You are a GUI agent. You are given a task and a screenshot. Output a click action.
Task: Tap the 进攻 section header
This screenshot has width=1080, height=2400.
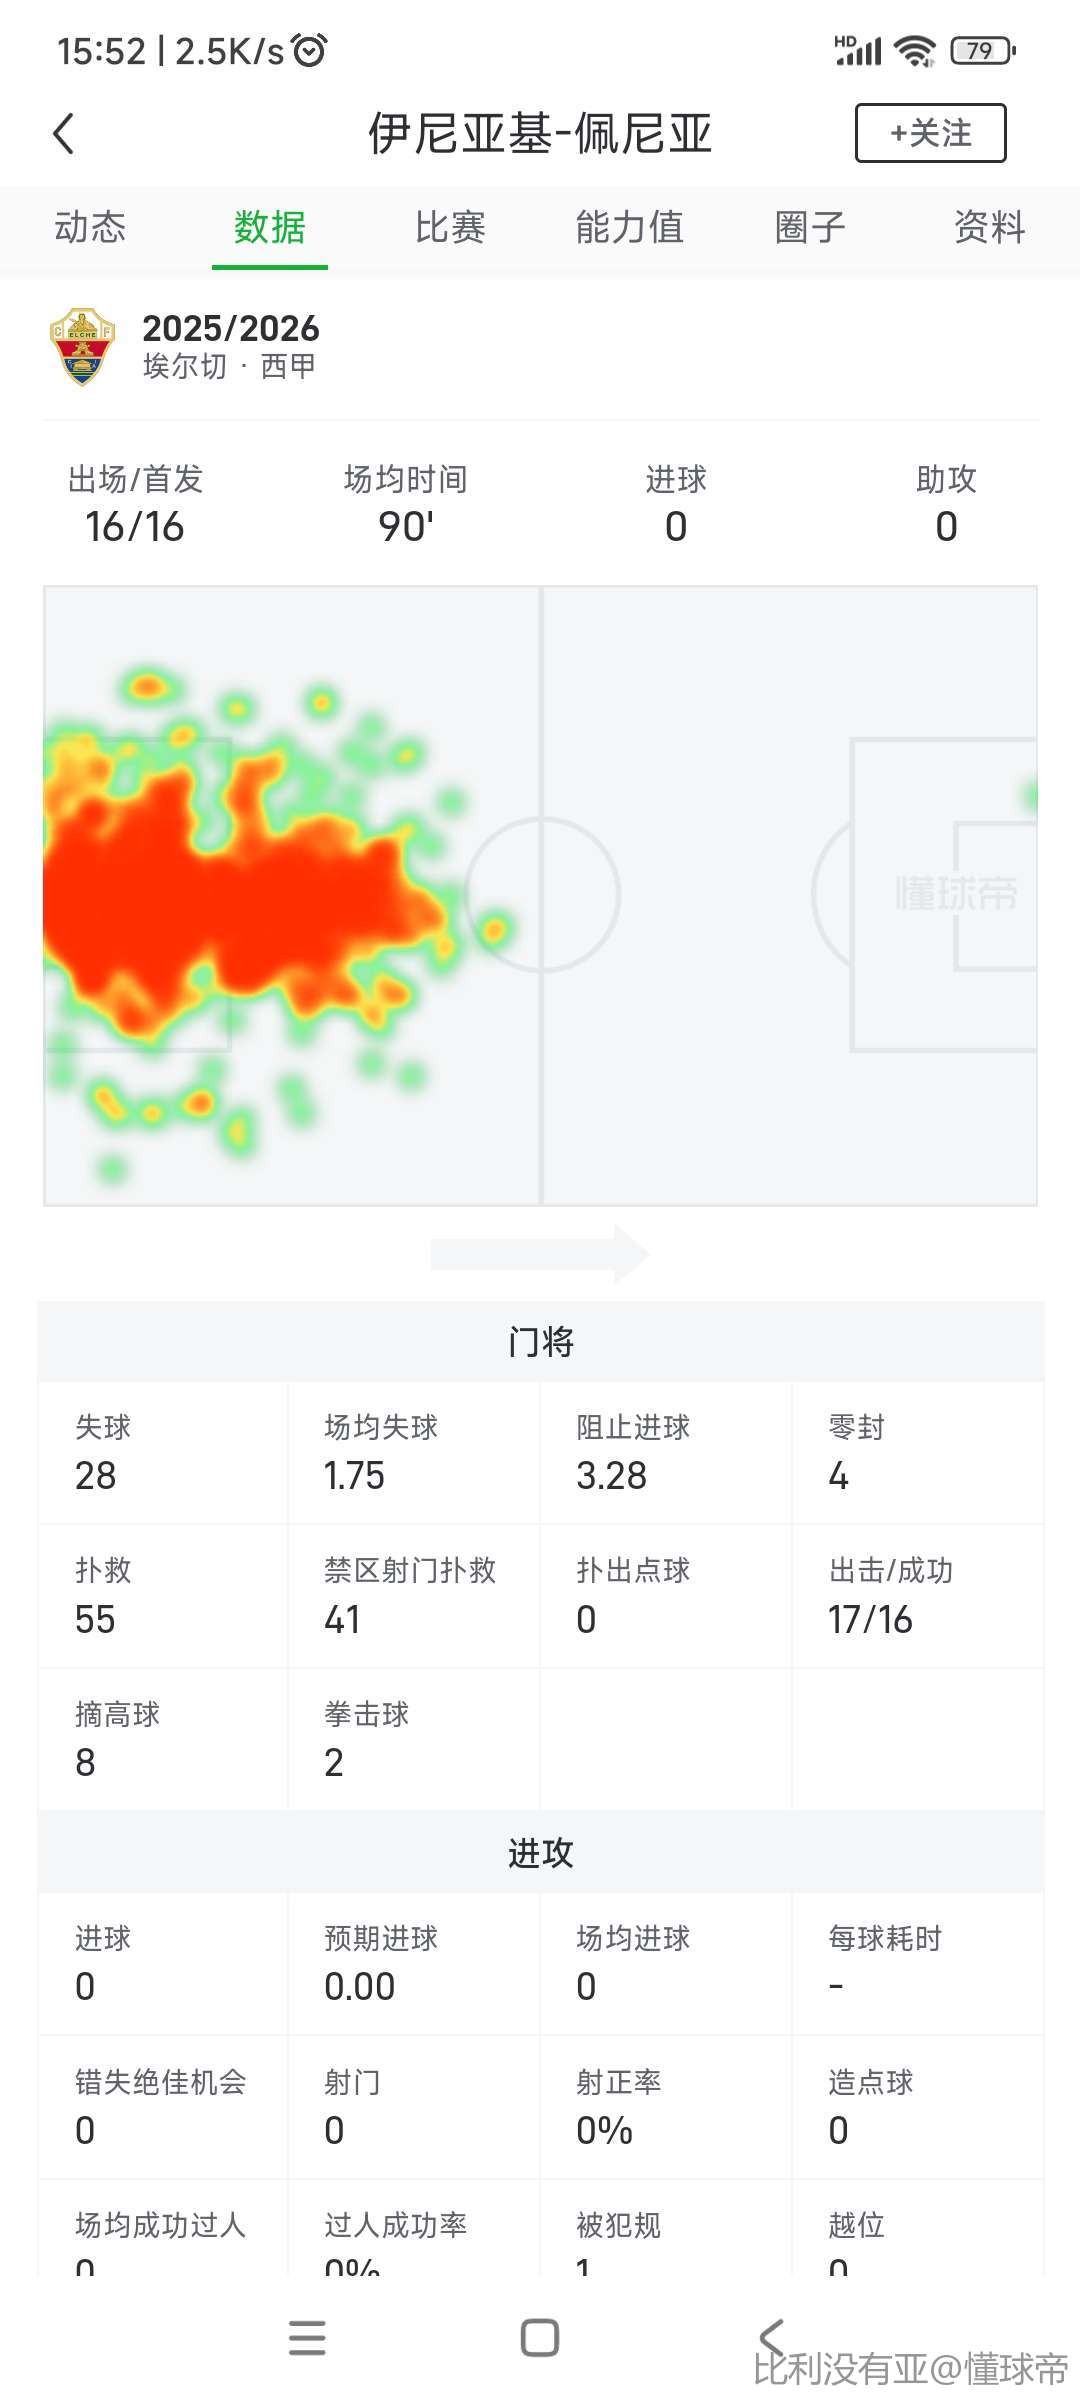540,1853
